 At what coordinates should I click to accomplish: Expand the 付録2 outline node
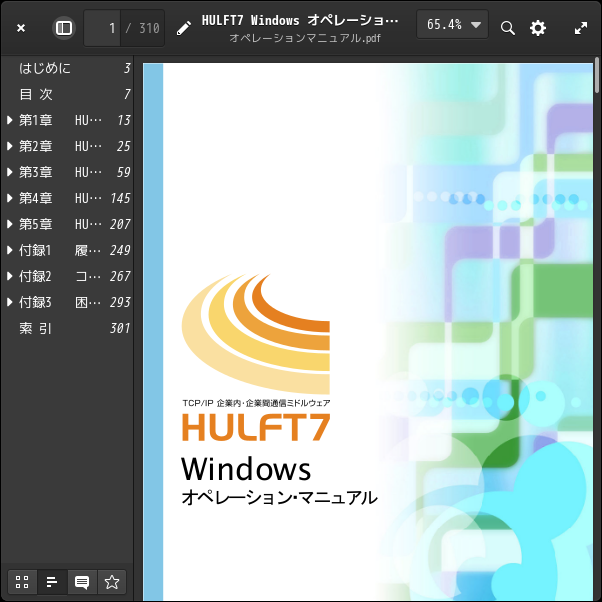pos(10,276)
